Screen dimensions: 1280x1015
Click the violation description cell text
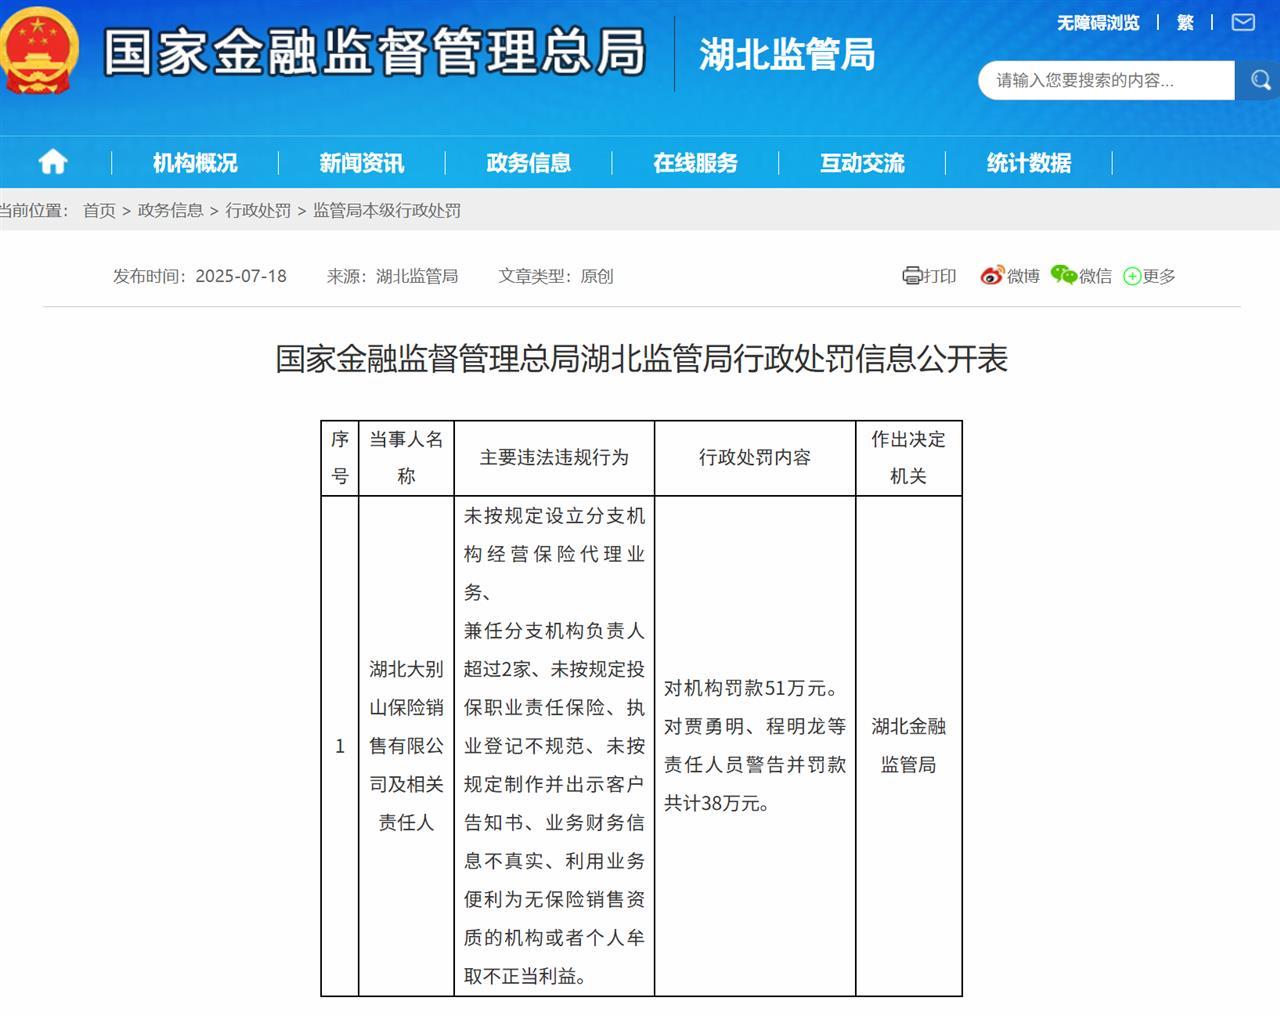554,746
